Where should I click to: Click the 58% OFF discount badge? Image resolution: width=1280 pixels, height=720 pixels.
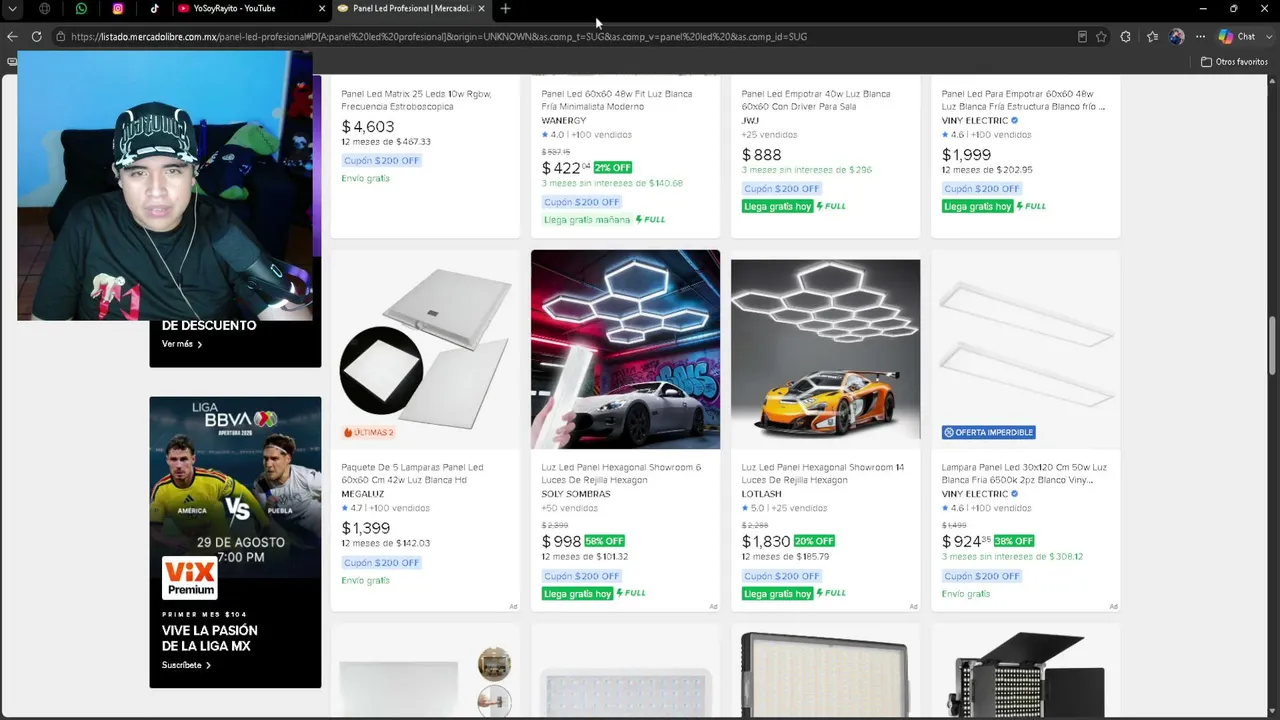coord(604,542)
